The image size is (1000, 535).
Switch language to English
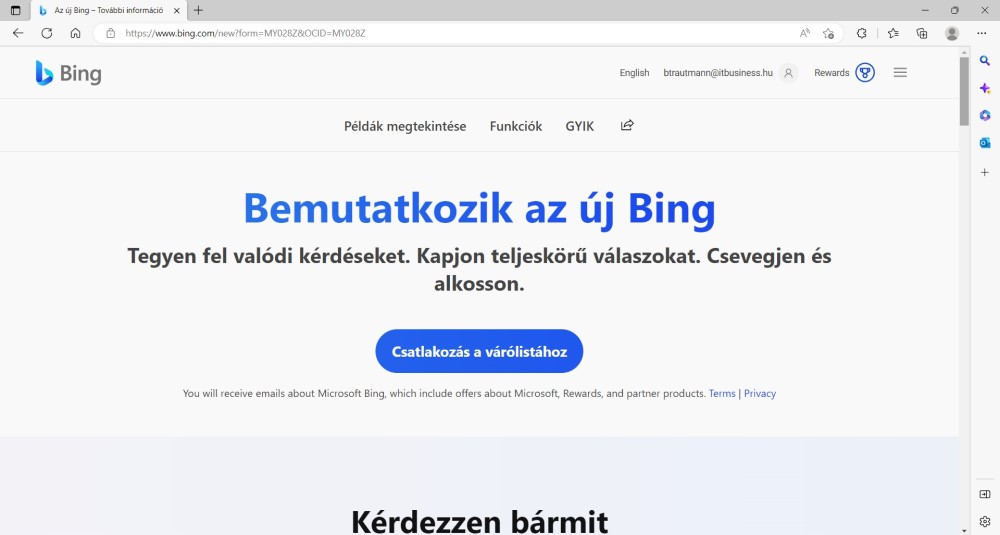pyautogui.click(x=634, y=73)
